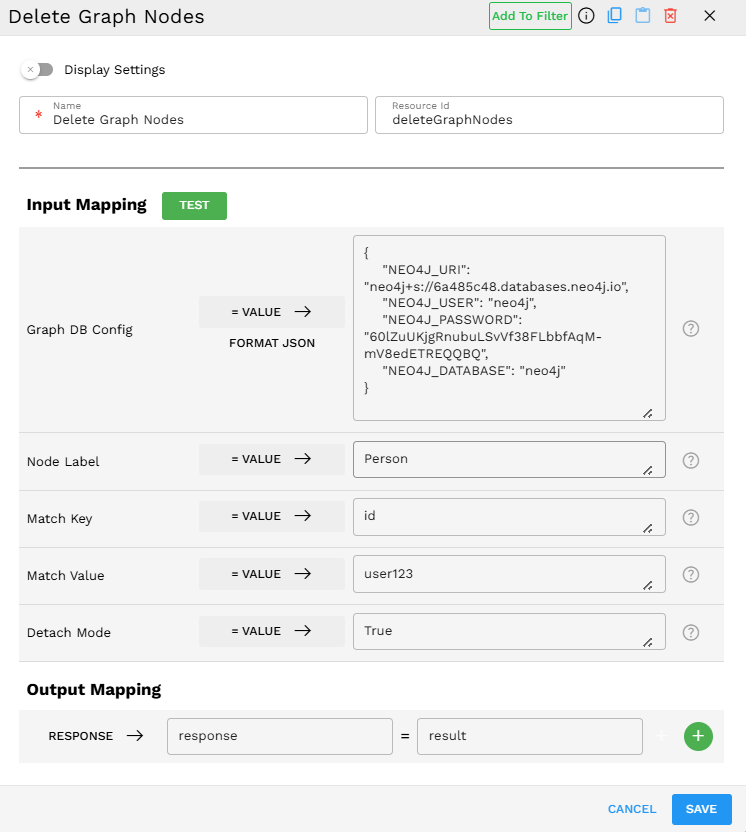The image size is (746, 832).
Task: Click the copy node icon
Action: tap(615, 16)
